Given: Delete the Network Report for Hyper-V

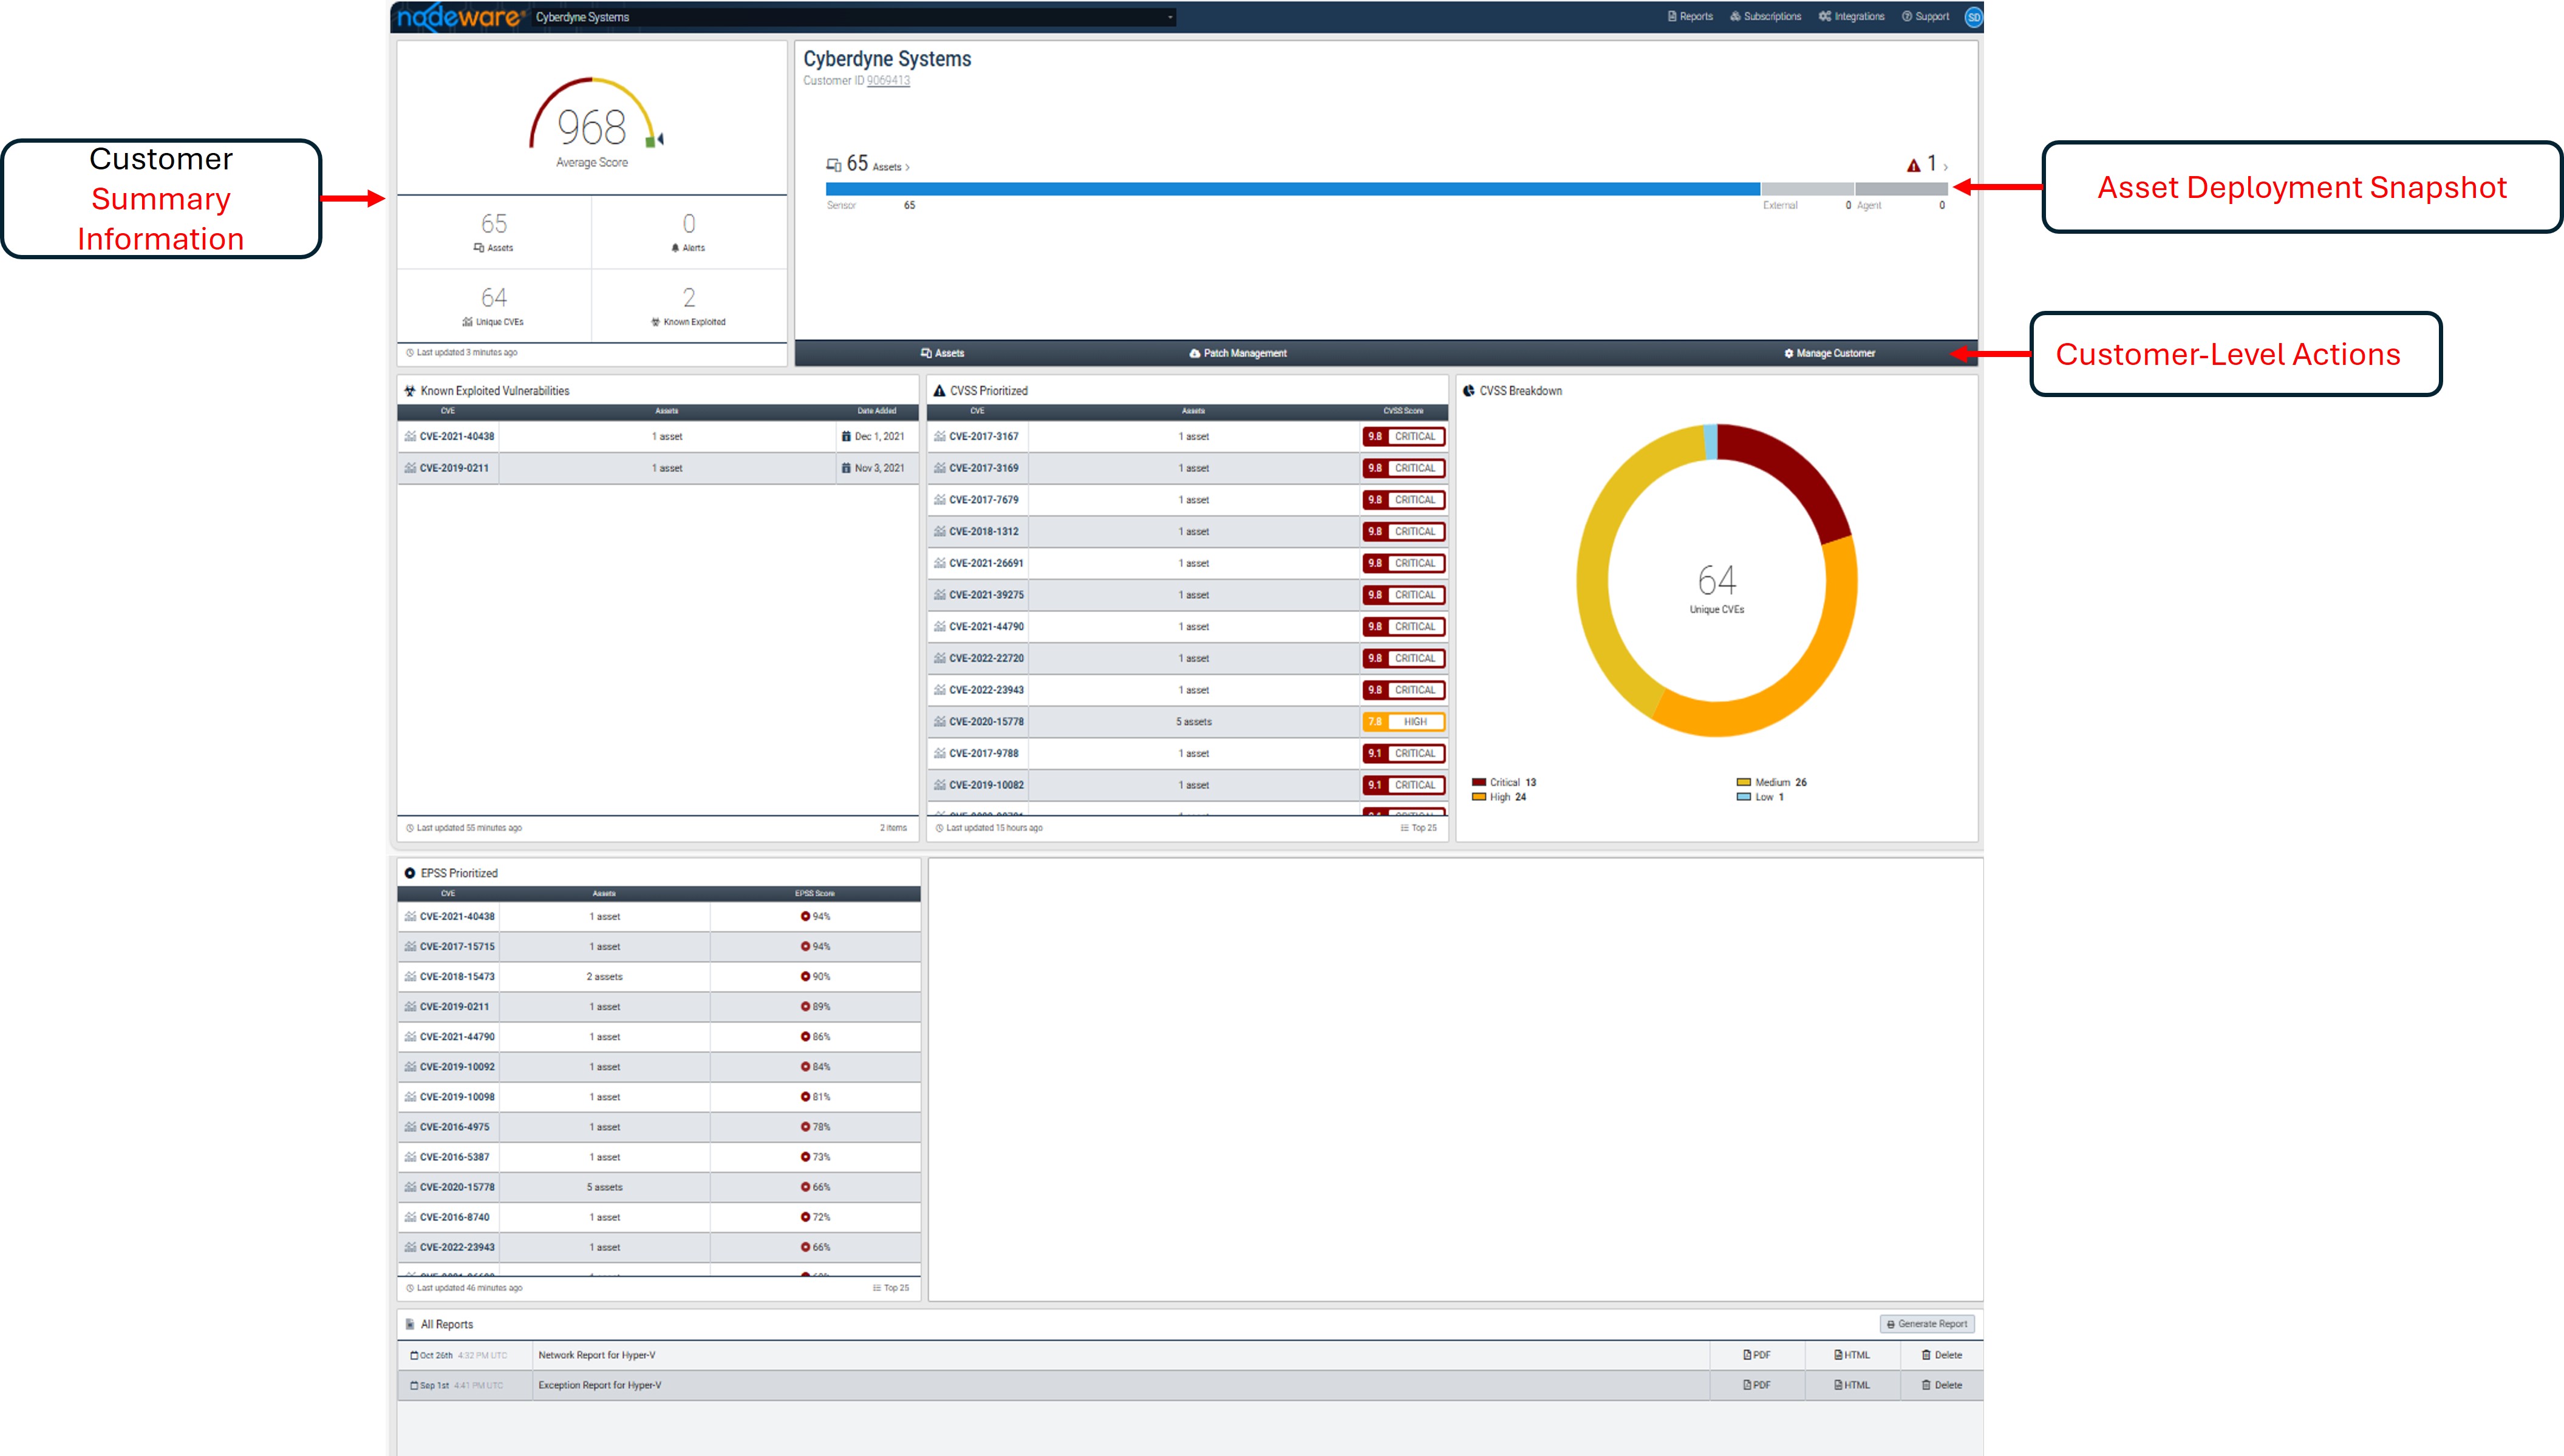Looking at the screenshot, I should 1941,1355.
